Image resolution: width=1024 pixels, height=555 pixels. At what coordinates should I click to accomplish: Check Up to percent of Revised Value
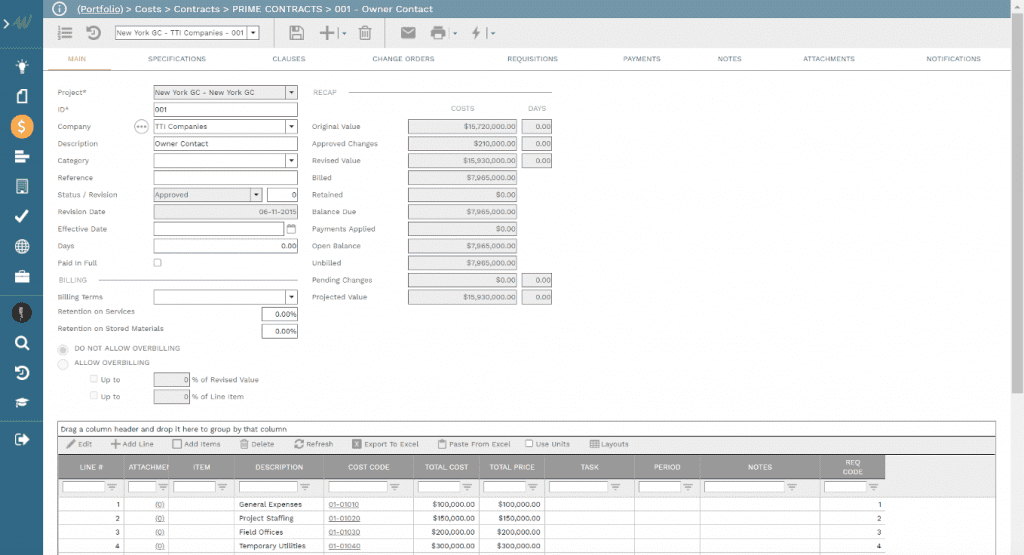pos(94,379)
